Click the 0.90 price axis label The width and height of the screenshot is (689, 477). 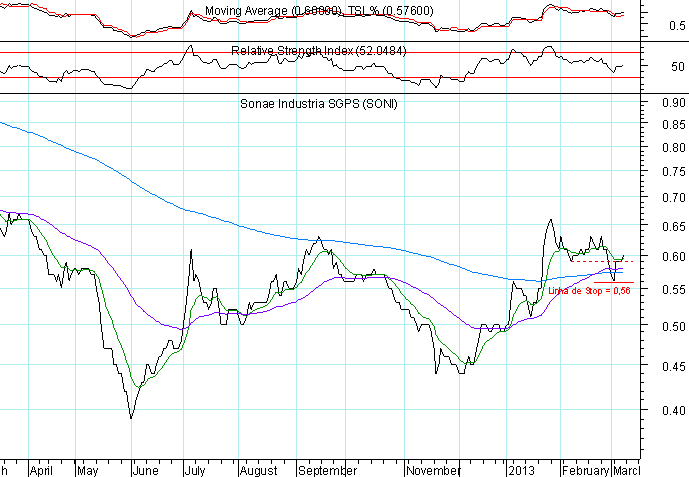point(674,103)
